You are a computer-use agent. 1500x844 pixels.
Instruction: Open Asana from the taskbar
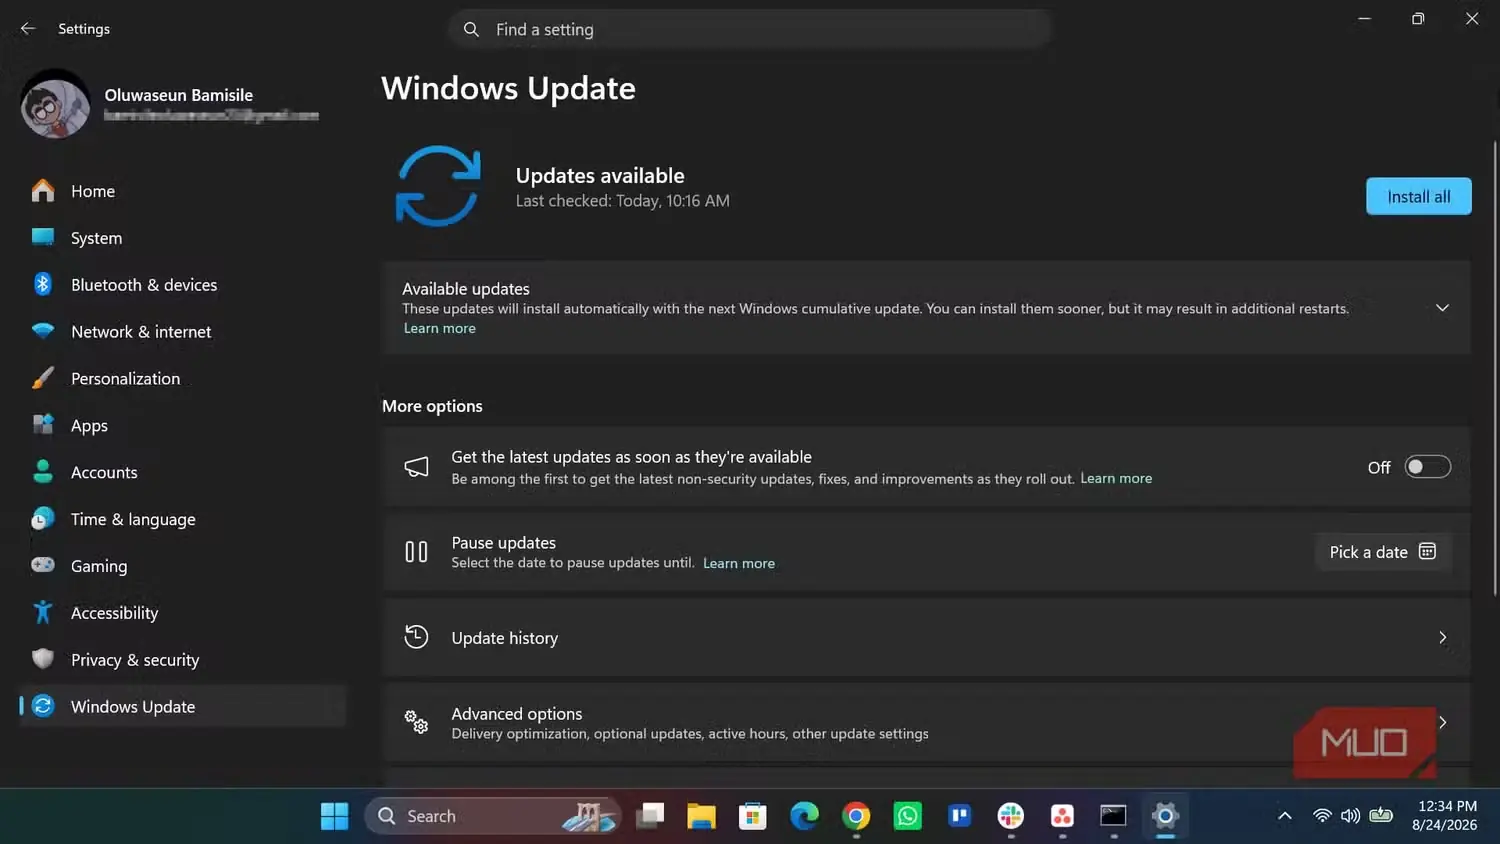click(x=1062, y=817)
